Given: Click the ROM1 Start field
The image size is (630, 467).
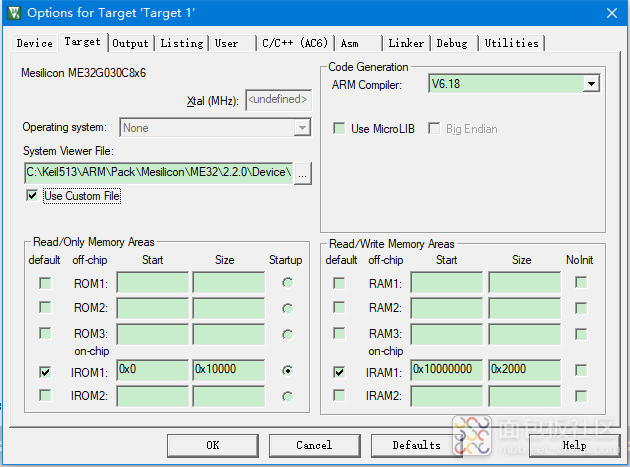Looking at the screenshot, I should coord(153,283).
